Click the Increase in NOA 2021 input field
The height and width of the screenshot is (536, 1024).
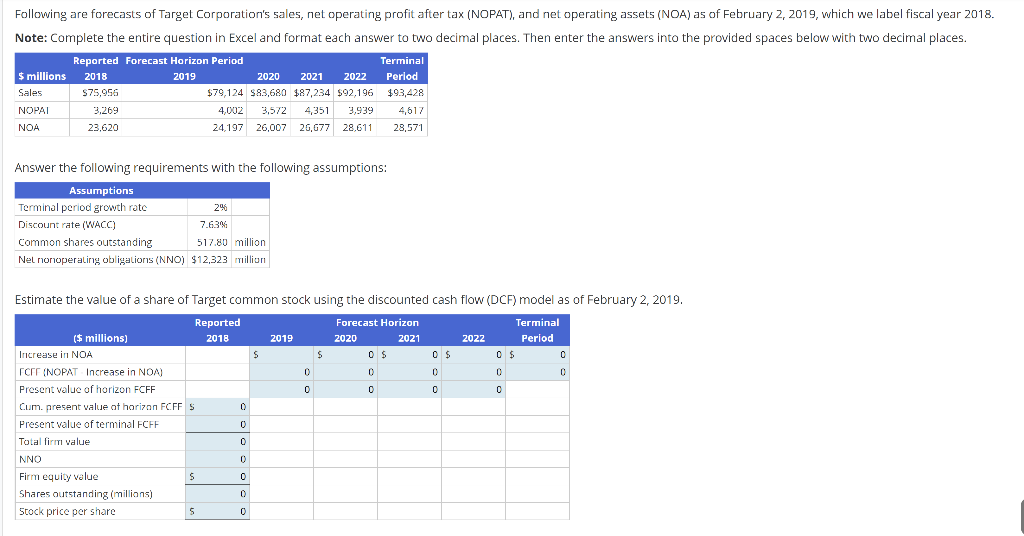point(409,355)
